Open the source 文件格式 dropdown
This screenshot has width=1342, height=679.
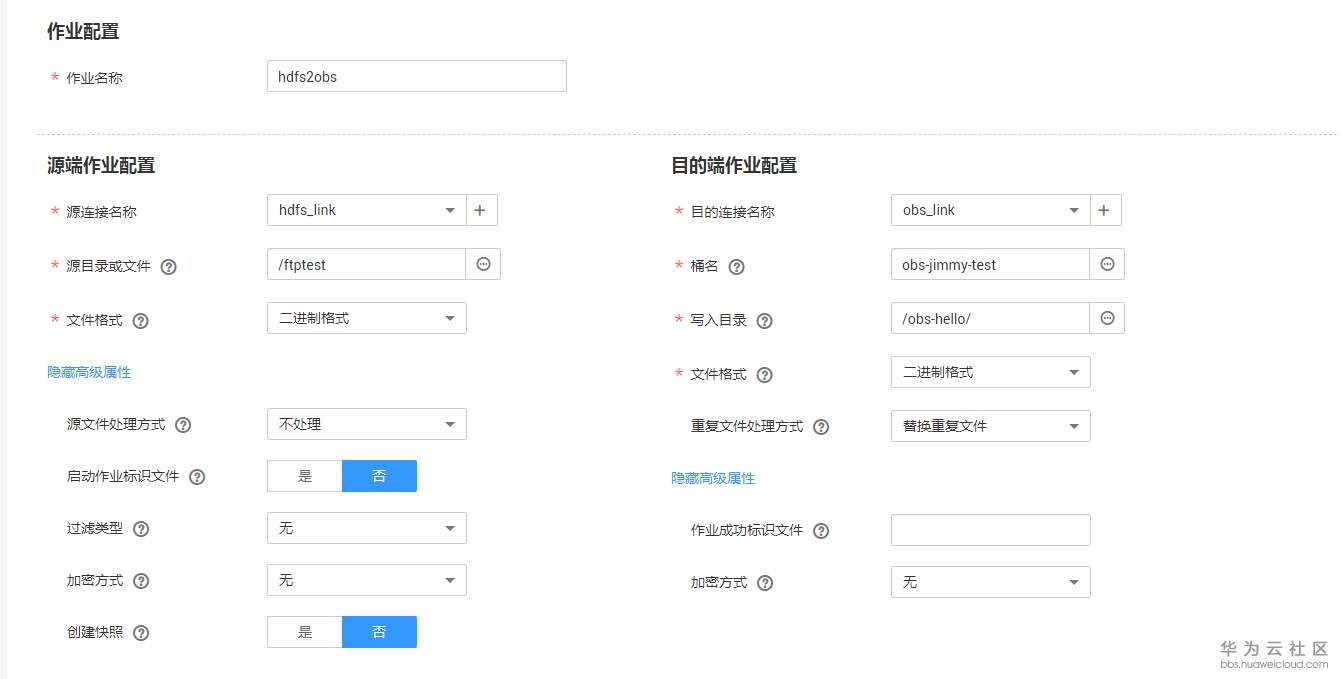[366, 318]
